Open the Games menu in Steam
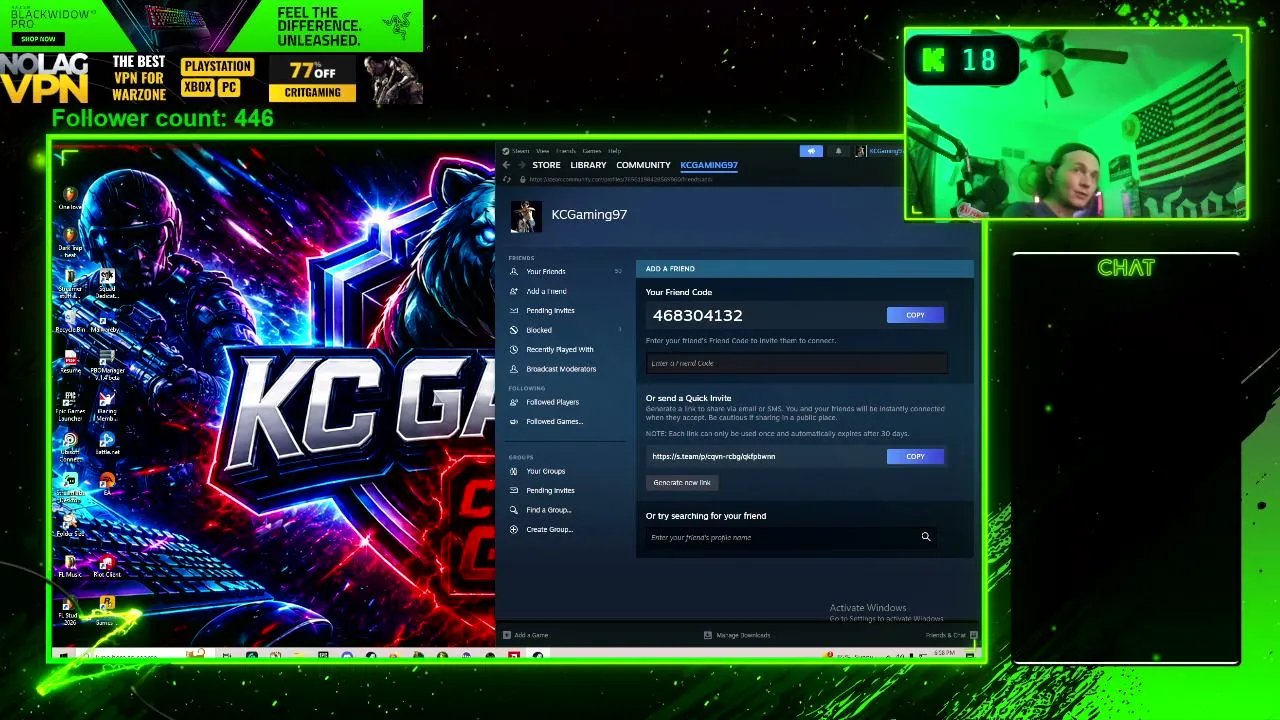1280x720 pixels. (x=592, y=151)
